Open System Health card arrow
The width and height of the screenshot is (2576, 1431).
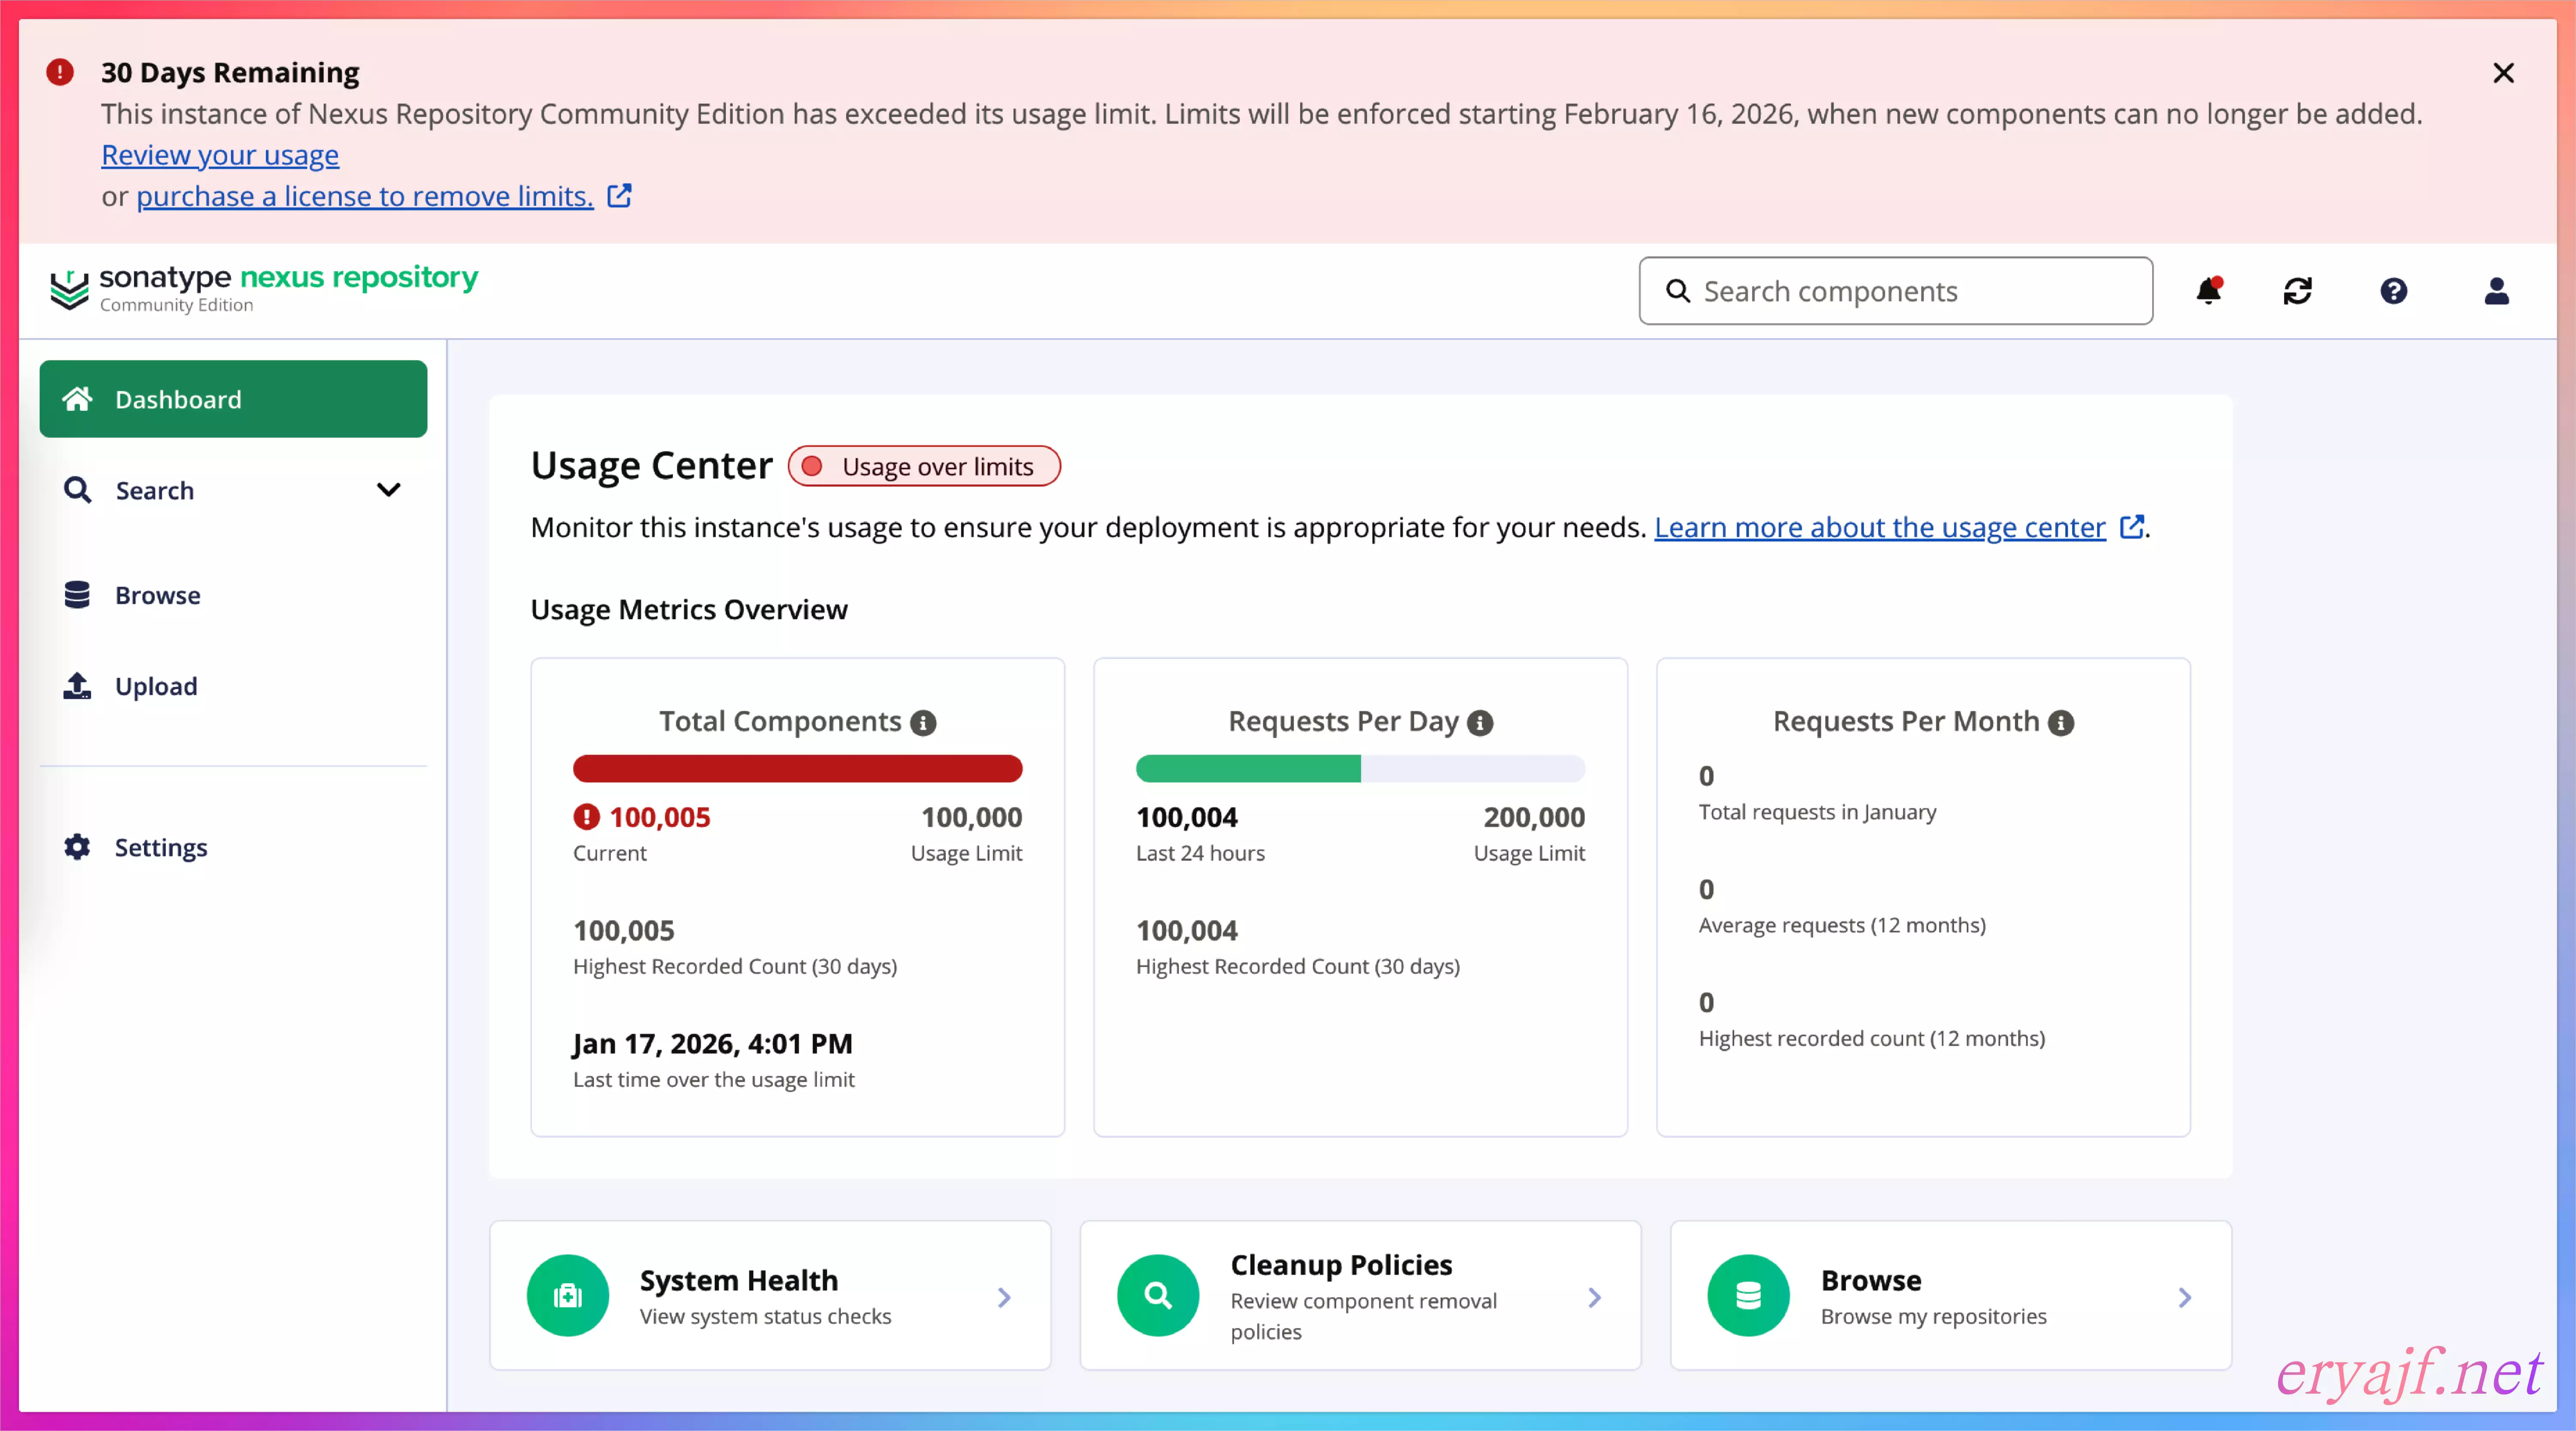click(1004, 1298)
